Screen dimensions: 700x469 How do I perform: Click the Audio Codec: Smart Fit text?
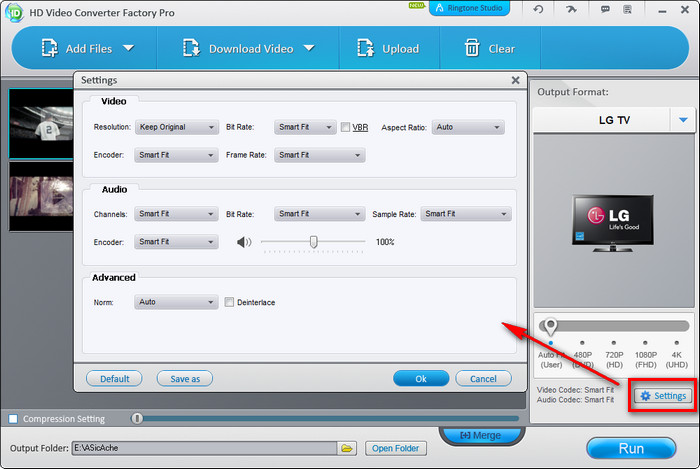pyautogui.click(x=575, y=400)
